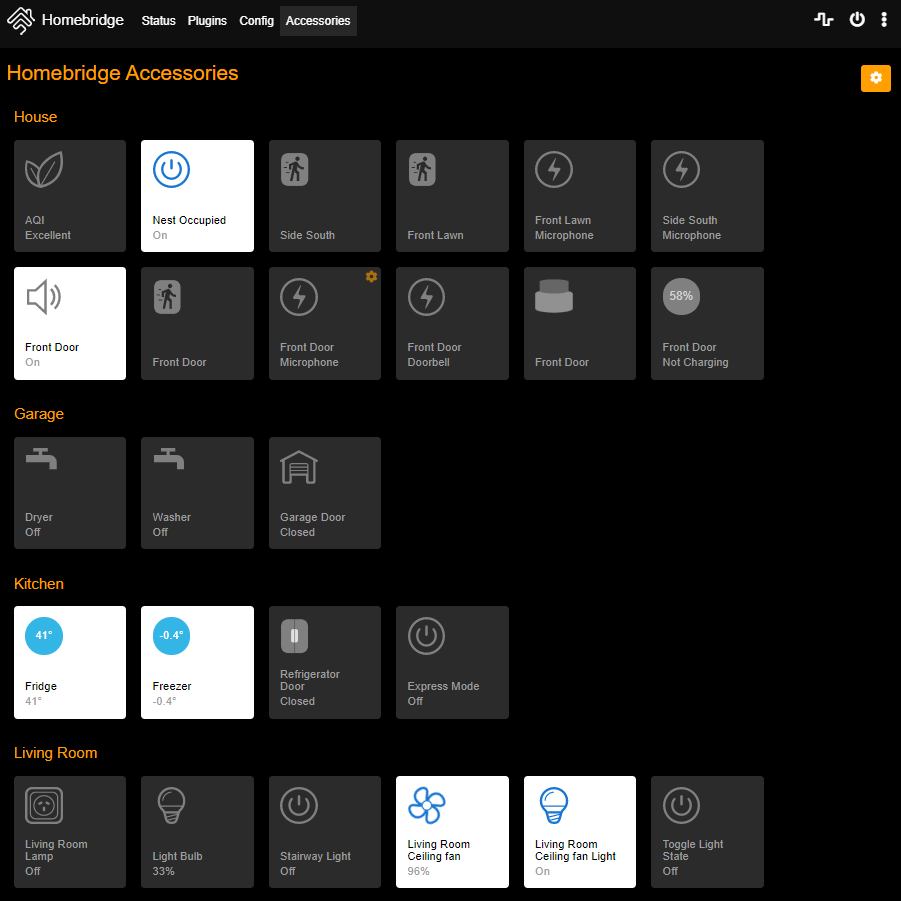
Task: Click the power restart icon in header
Action: point(857,20)
